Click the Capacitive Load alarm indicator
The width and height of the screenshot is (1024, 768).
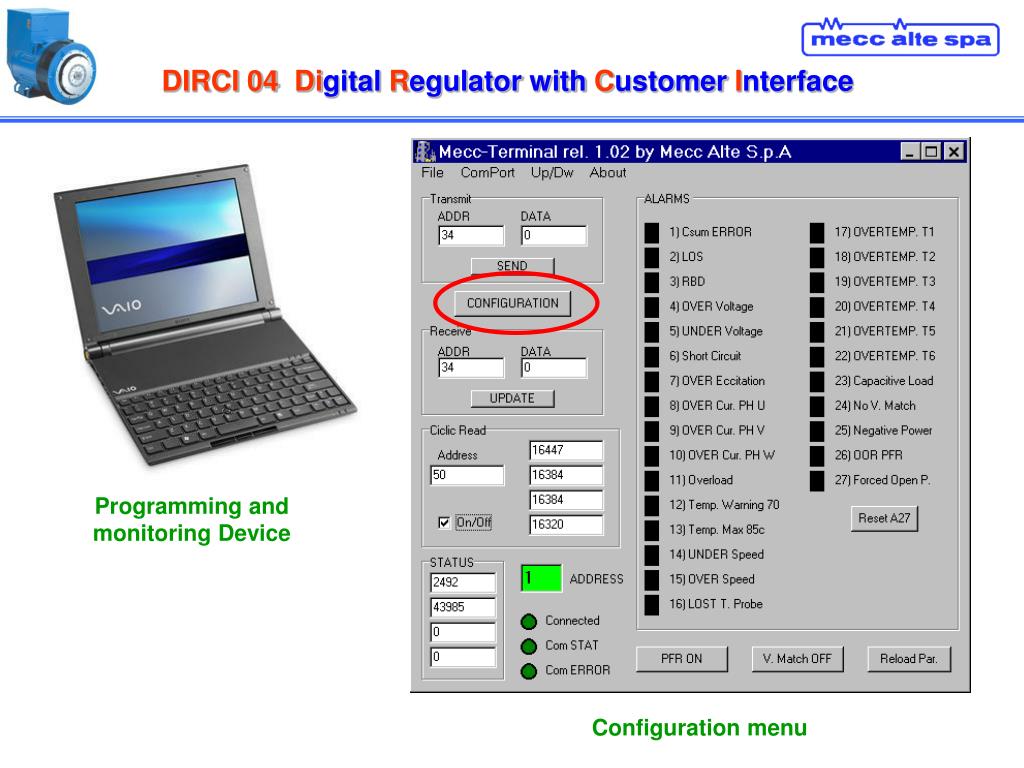pyautogui.click(x=817, y=381)
